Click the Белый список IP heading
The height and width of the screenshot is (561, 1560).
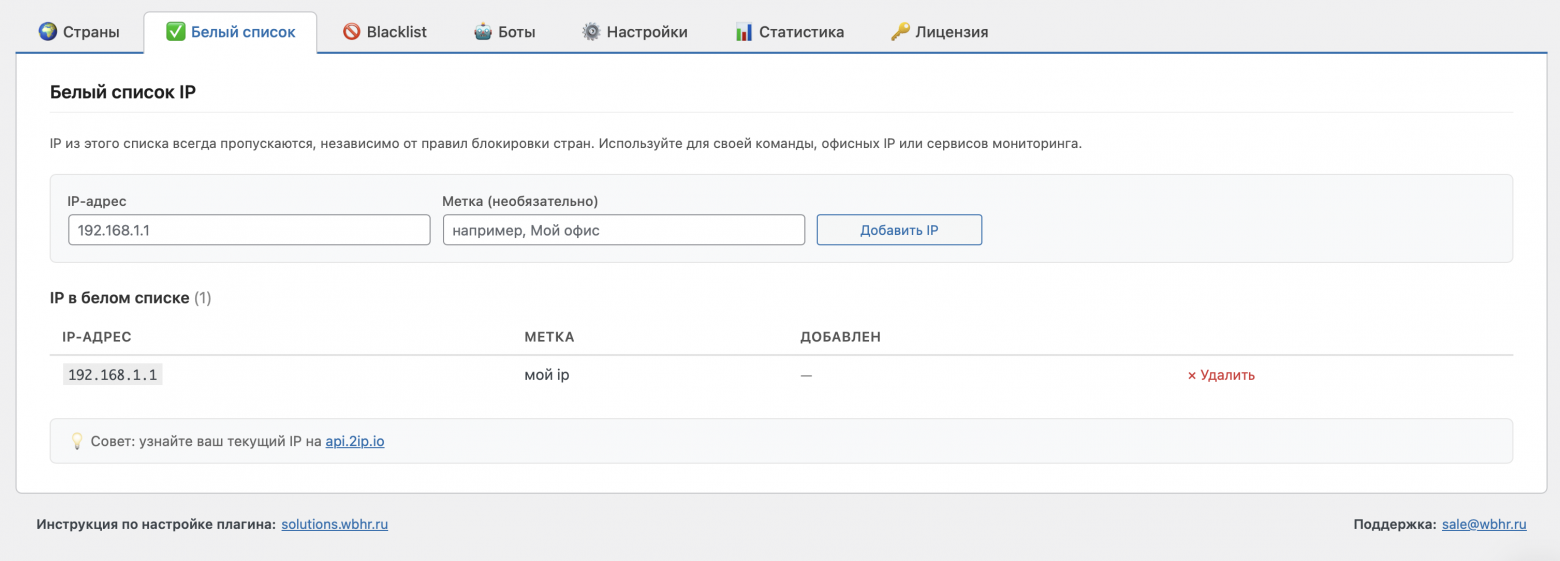click(x=123, y=92)
